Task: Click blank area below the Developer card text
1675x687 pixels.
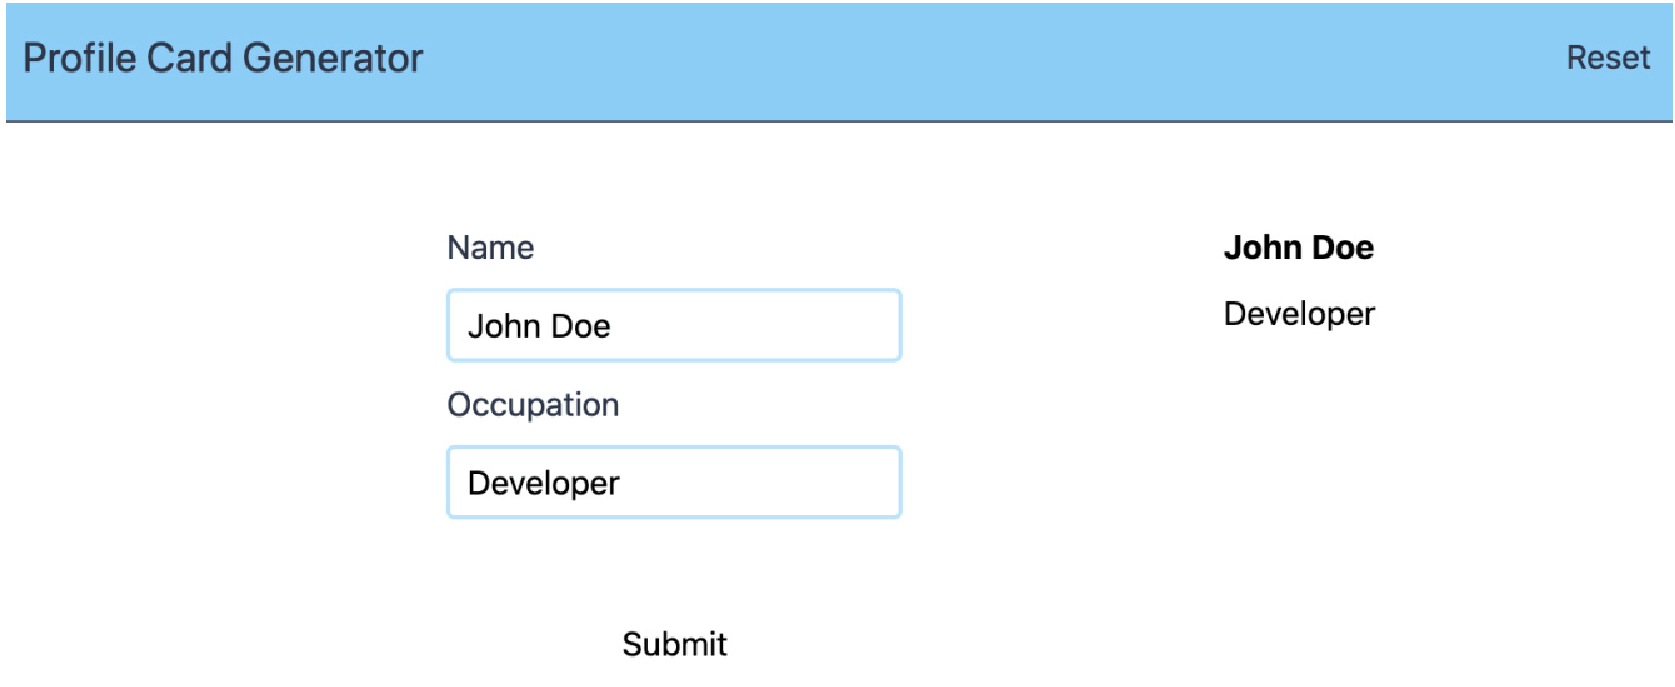Action: (x=1299, y=450)
